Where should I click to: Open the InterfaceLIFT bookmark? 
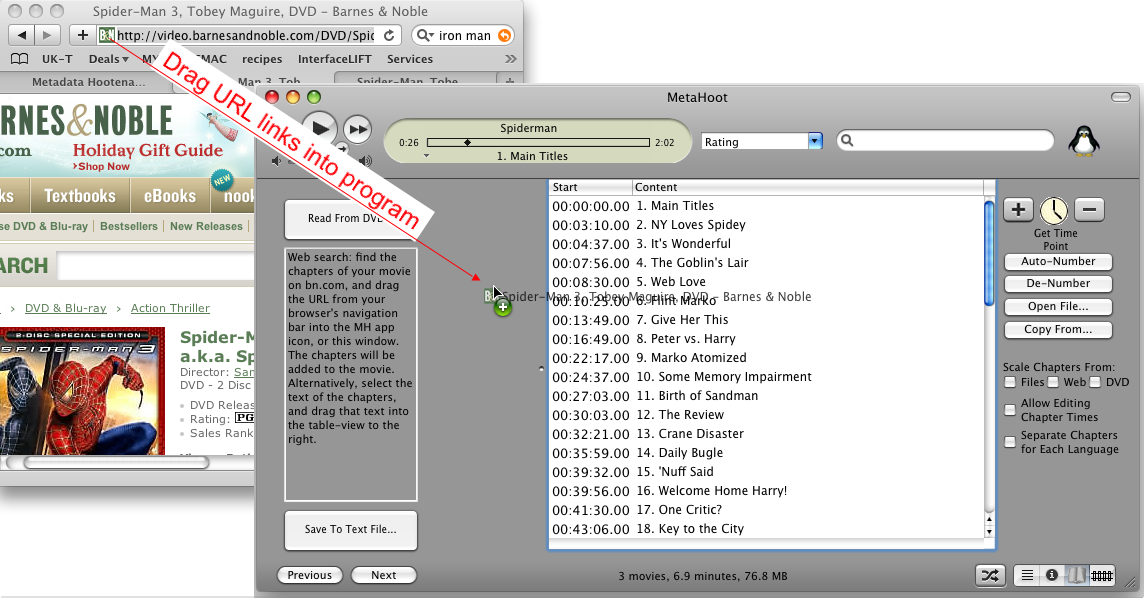pyautogui.click(x=334, y=59)
